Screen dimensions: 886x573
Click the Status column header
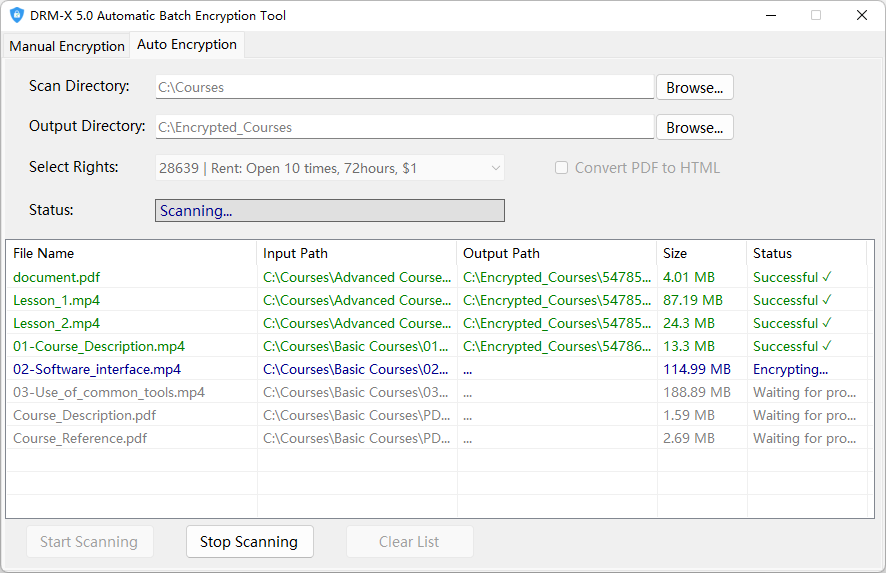[806, 253]
